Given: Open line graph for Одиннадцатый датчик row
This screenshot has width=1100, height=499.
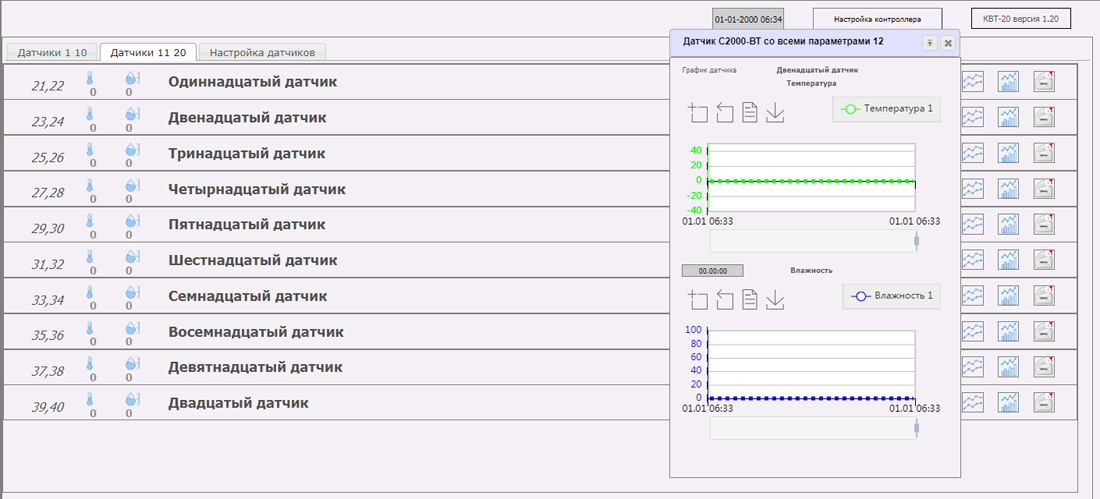Looking at the screenshot, I should tap(972, 82).
